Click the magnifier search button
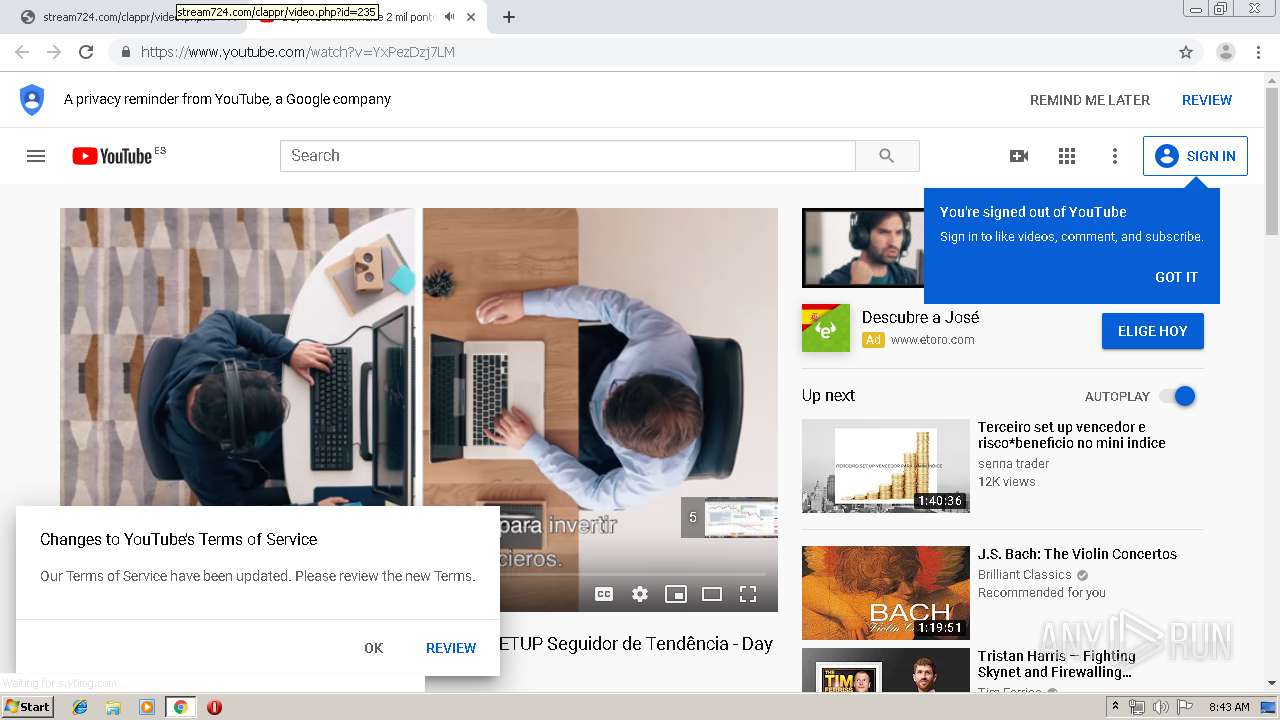 887,156
